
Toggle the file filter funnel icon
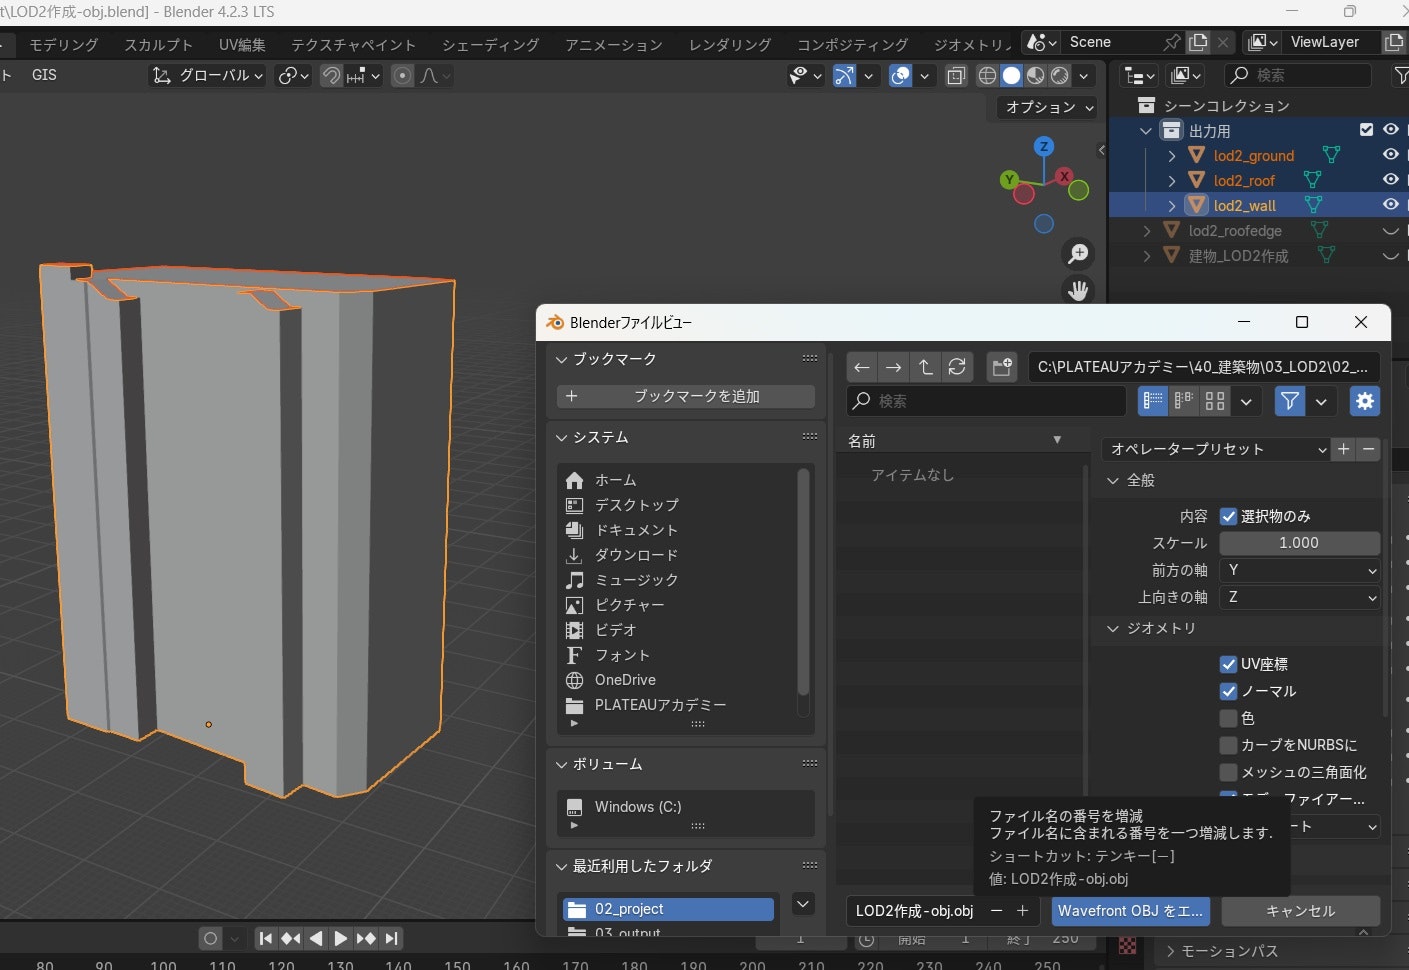tap(1290, 401)
